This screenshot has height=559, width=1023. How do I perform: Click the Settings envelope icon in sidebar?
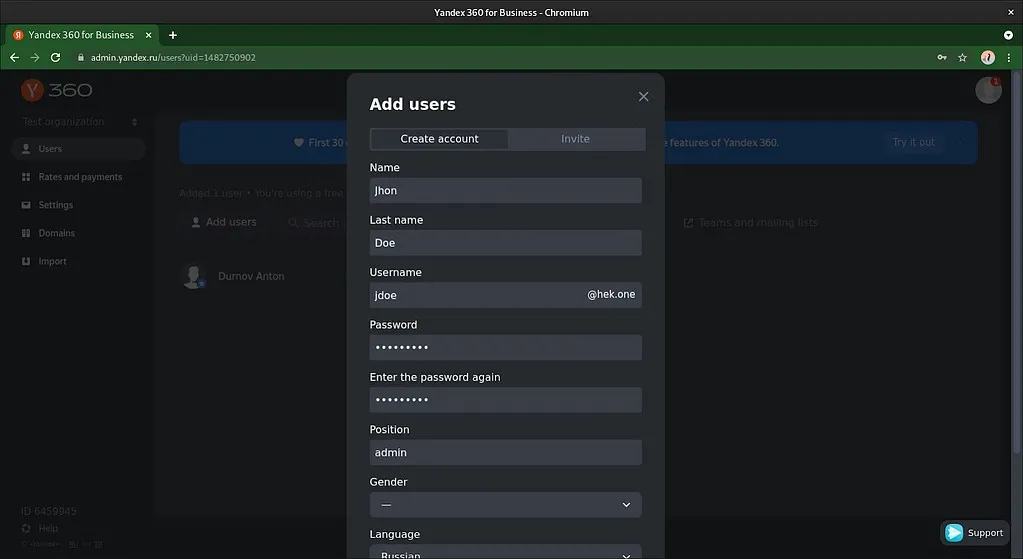[x=26, y=205]
